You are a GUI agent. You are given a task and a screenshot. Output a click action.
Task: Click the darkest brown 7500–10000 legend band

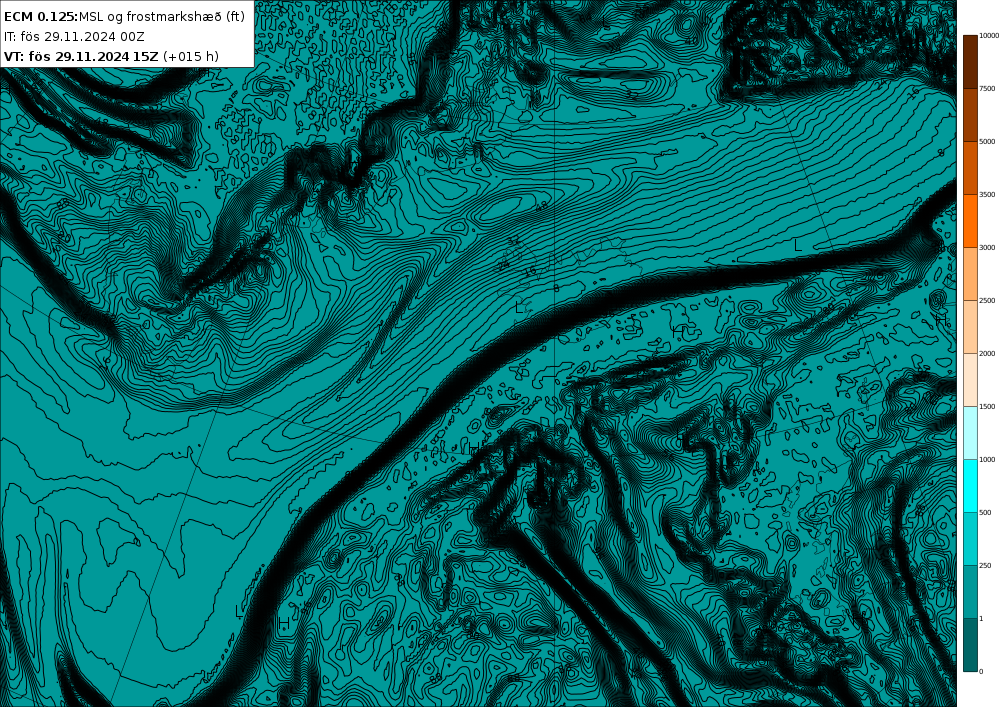pyautogui.click(x=970, y=62)
